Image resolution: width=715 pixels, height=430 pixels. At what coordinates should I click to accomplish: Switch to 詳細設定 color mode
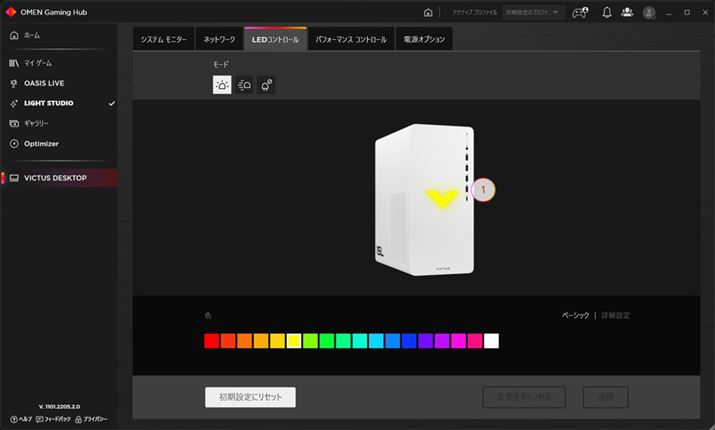pyautogui.click(x=615, y=315)
